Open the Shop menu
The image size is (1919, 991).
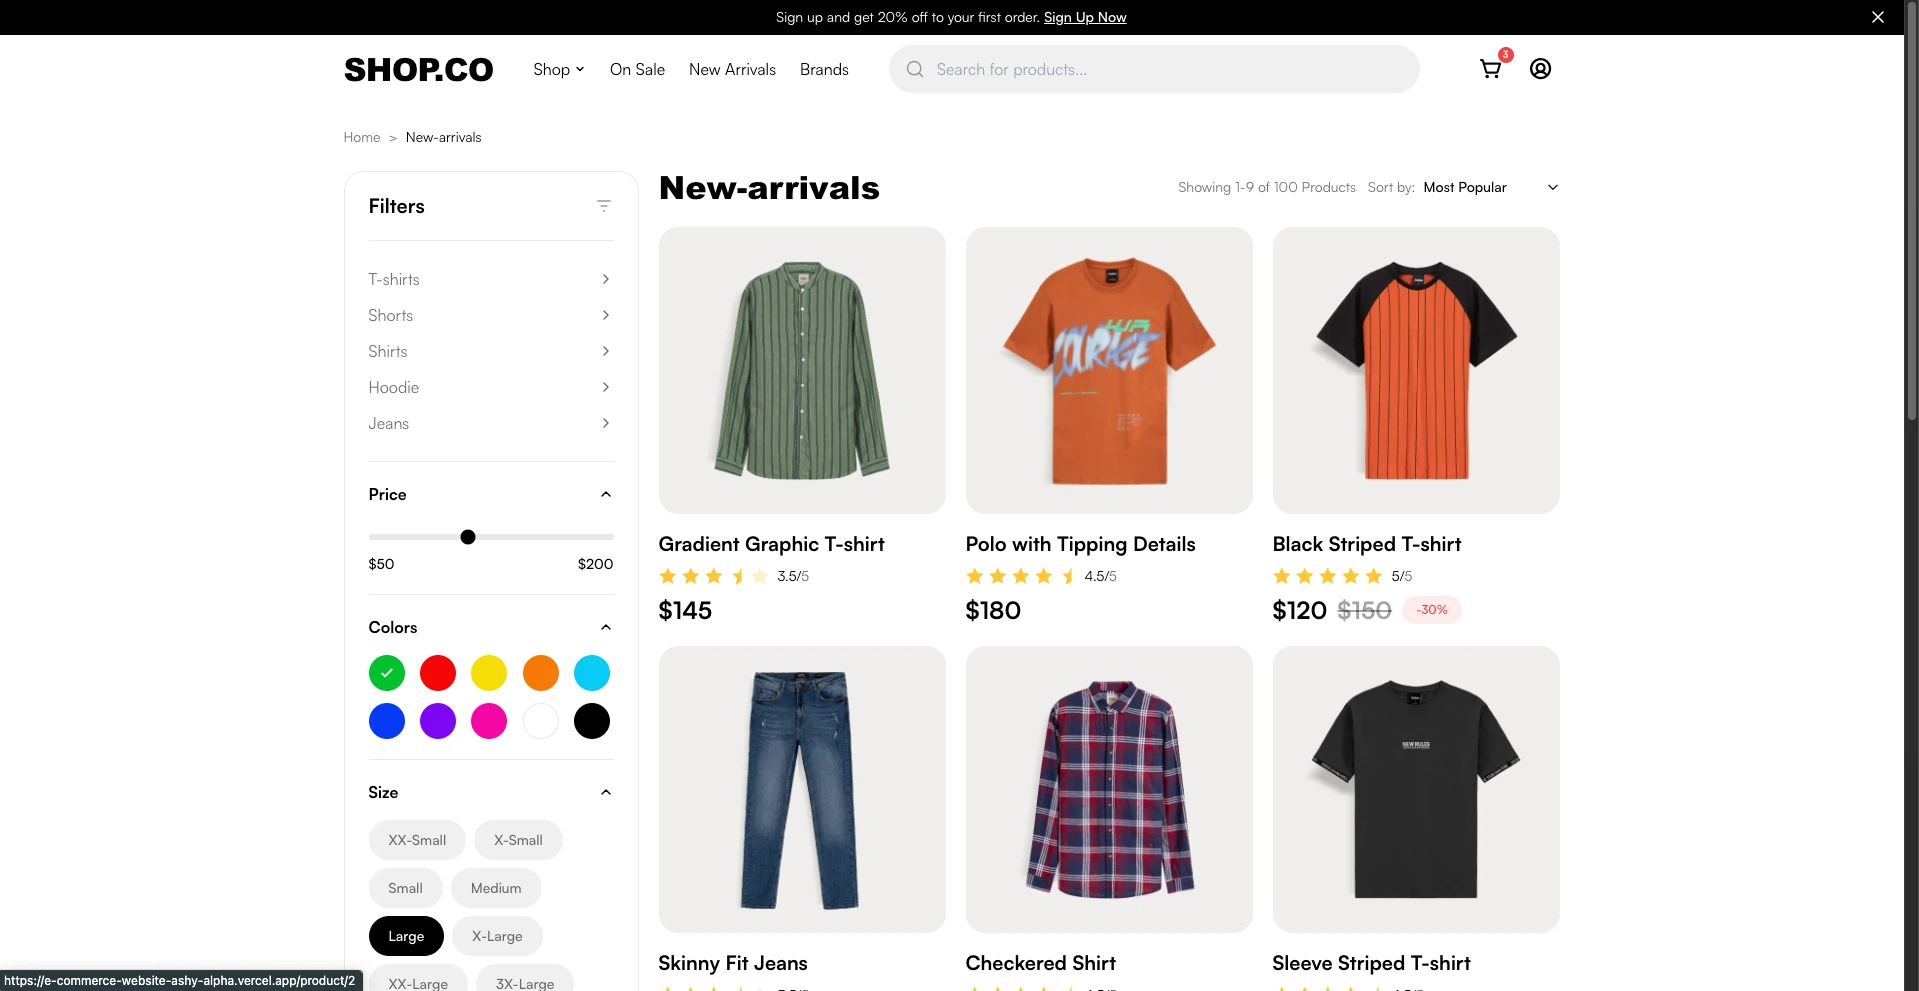558,69
